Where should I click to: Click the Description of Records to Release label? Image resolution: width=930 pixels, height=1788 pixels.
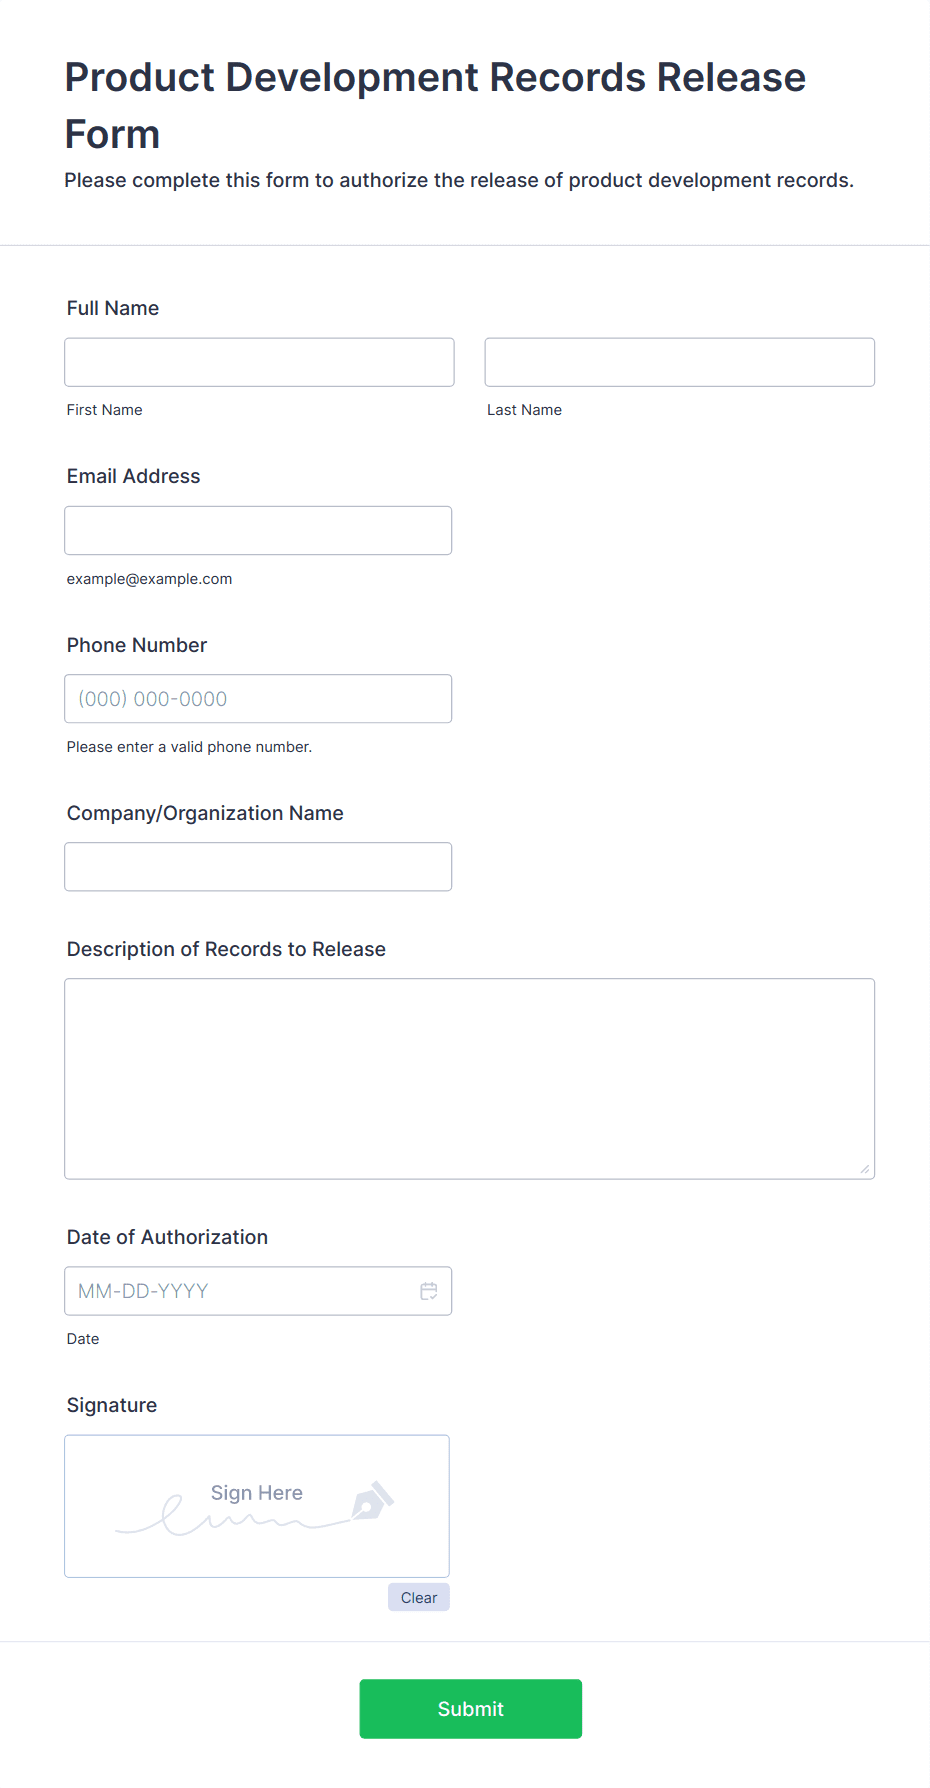tap(226, 949)
